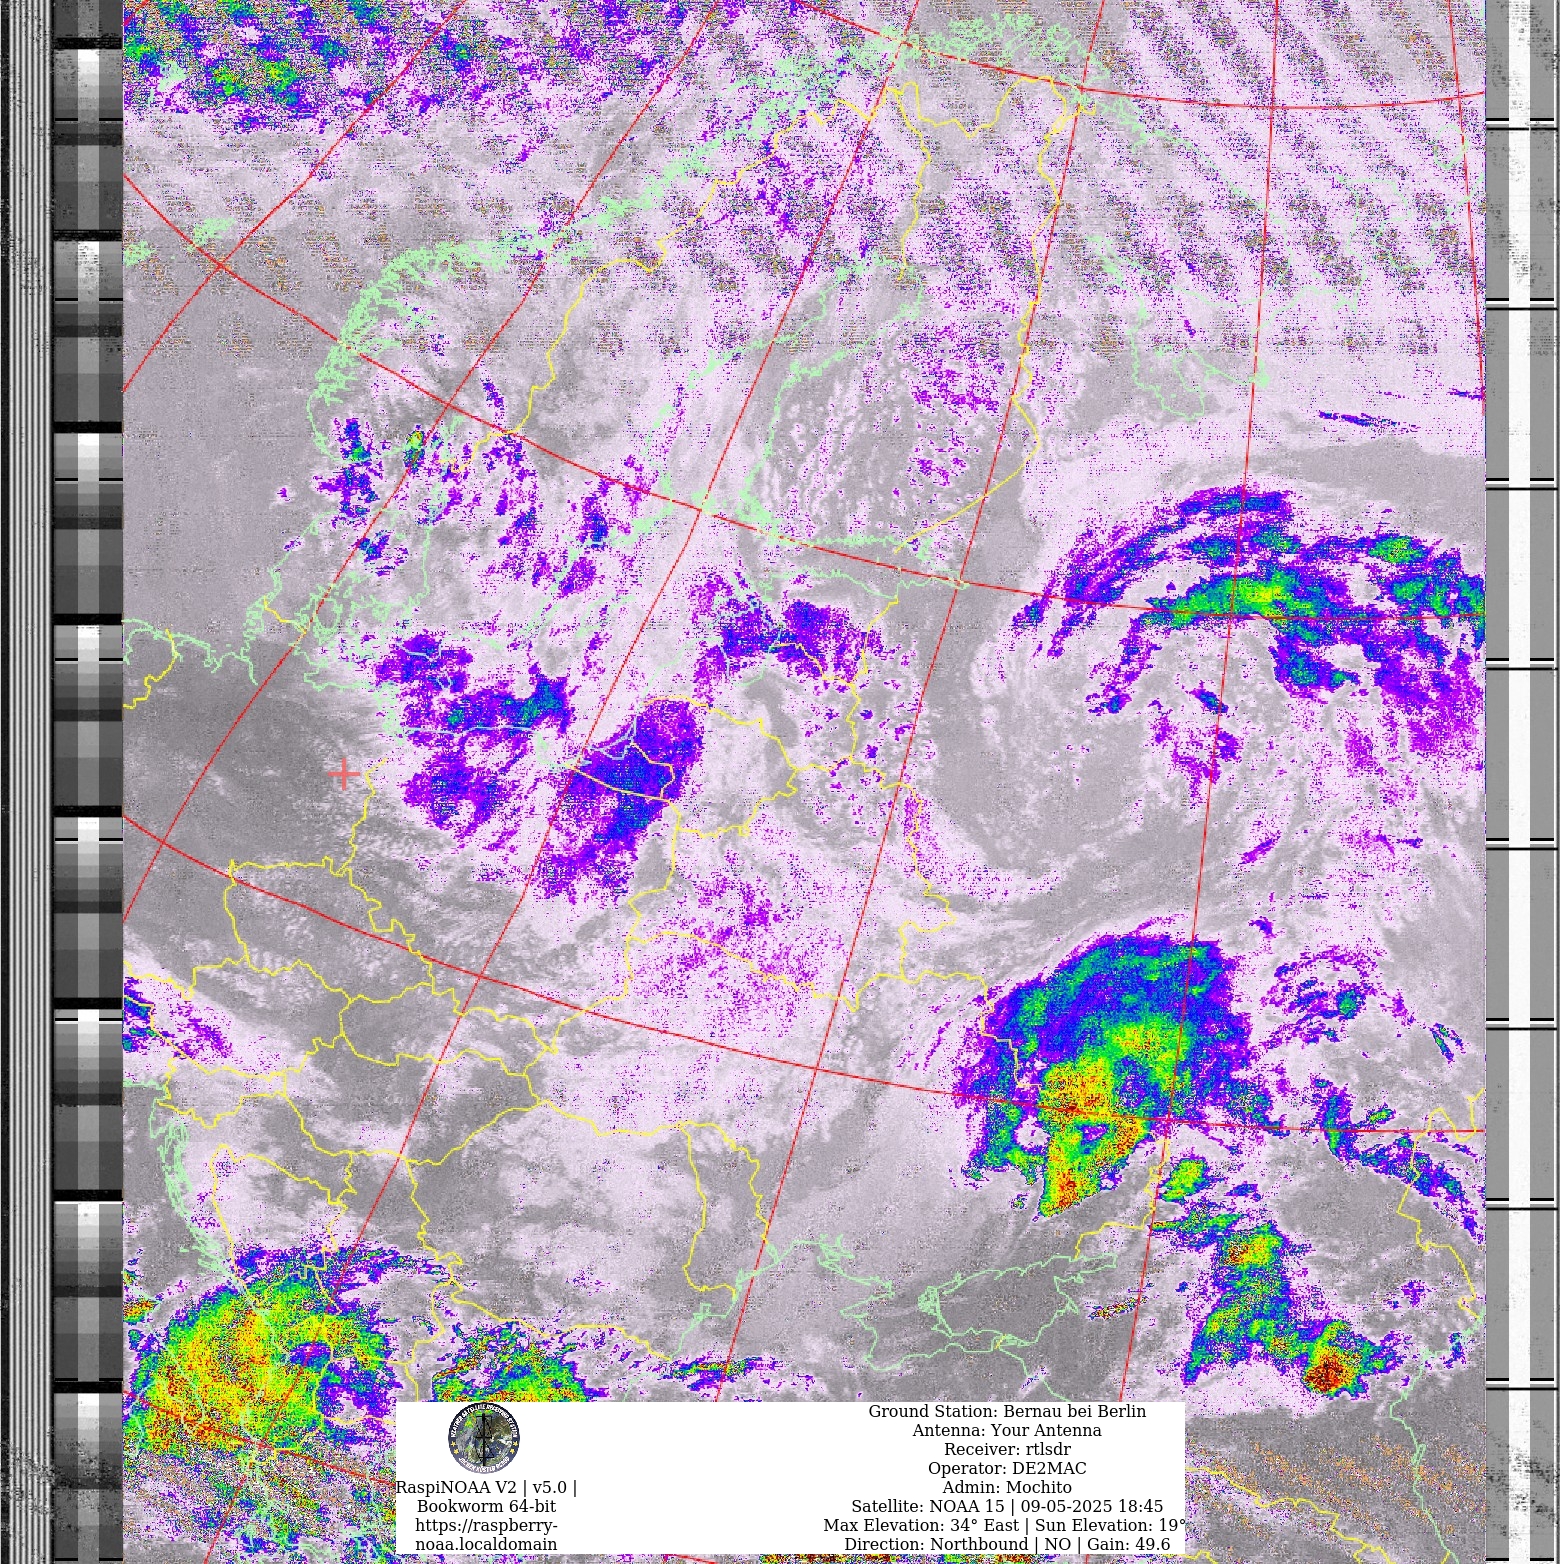The width and height of the screenshot is (1560, 1564).
Task: Click the 'Receiver: rtlsdr' line
Action: [1007, 1449]
